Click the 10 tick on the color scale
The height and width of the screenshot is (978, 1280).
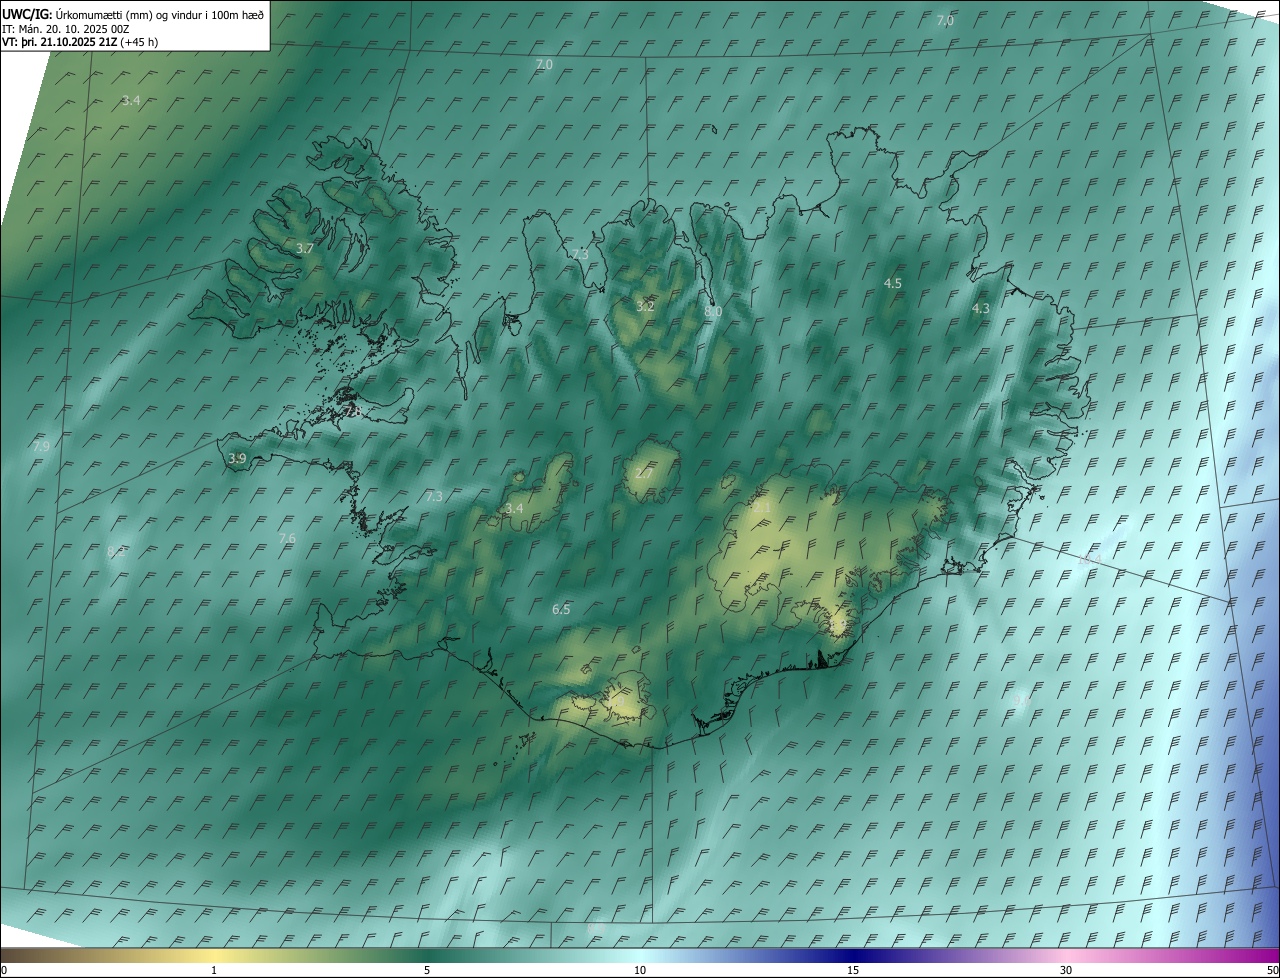pyautogui.click(x=640, y=970)
